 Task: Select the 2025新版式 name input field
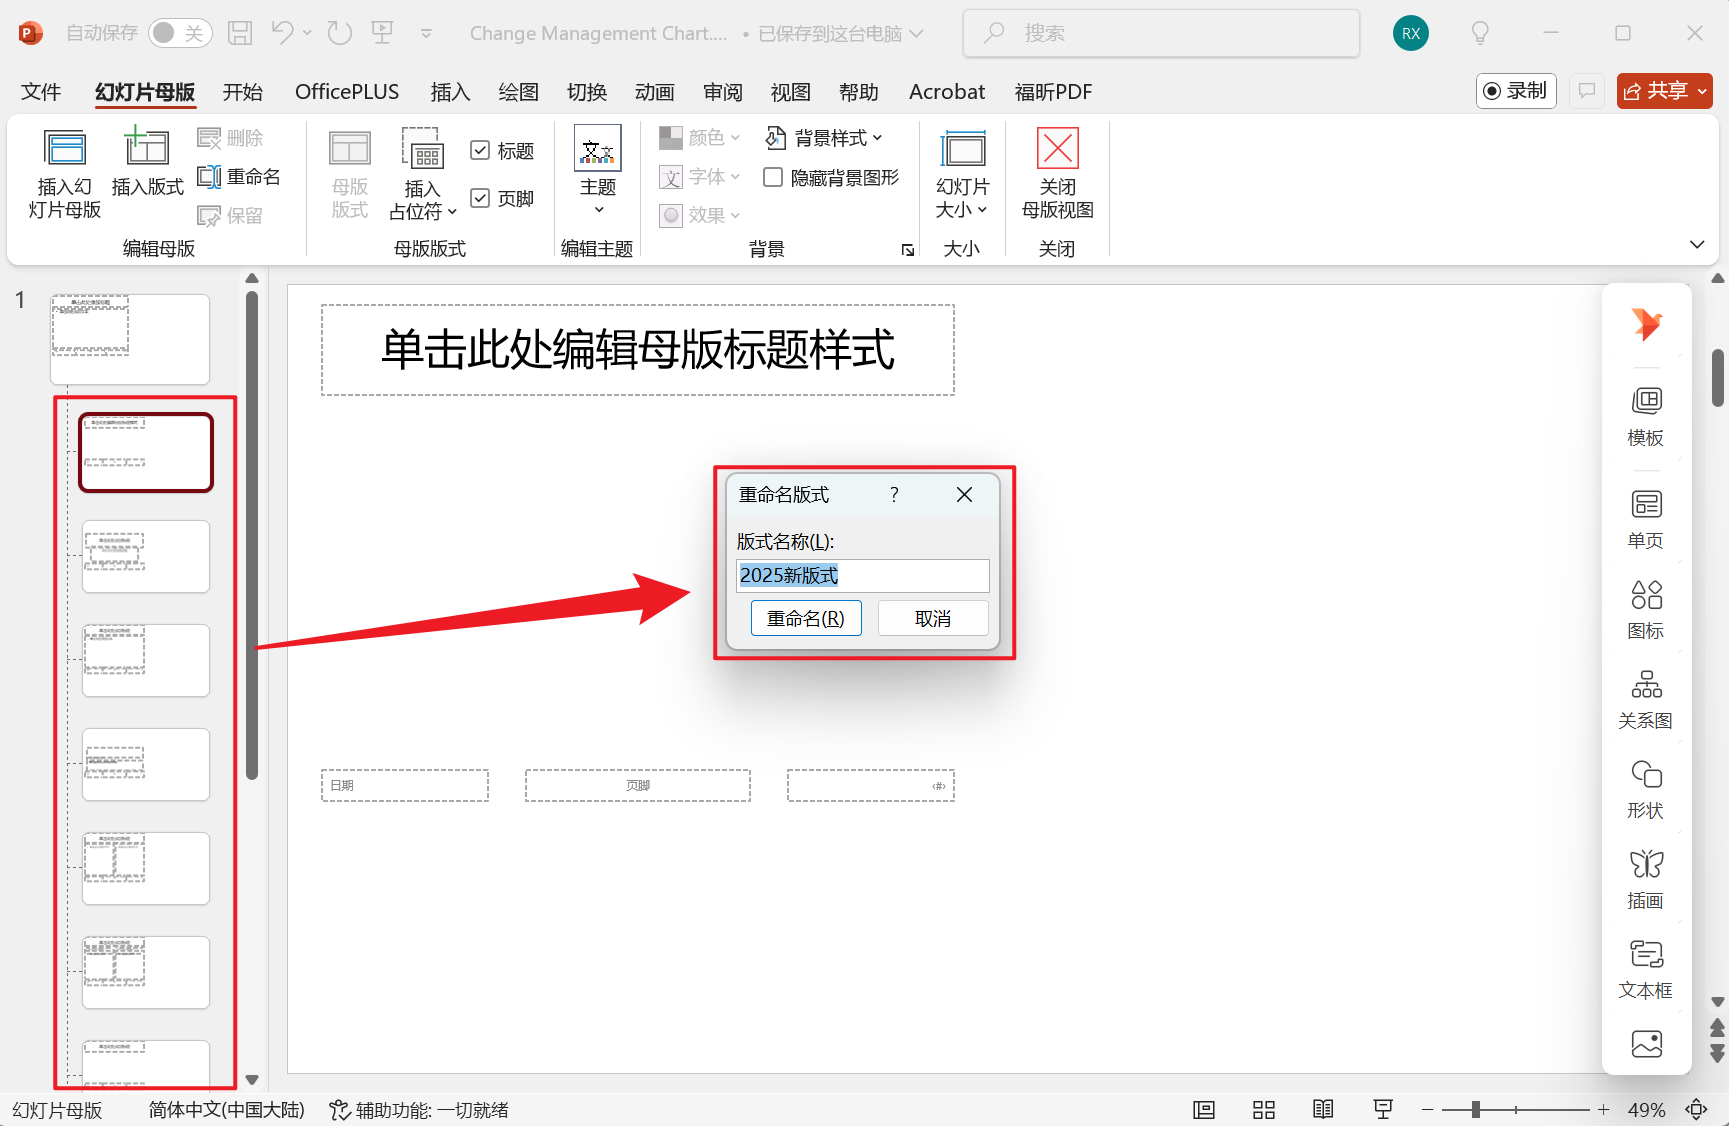(862, 575)
